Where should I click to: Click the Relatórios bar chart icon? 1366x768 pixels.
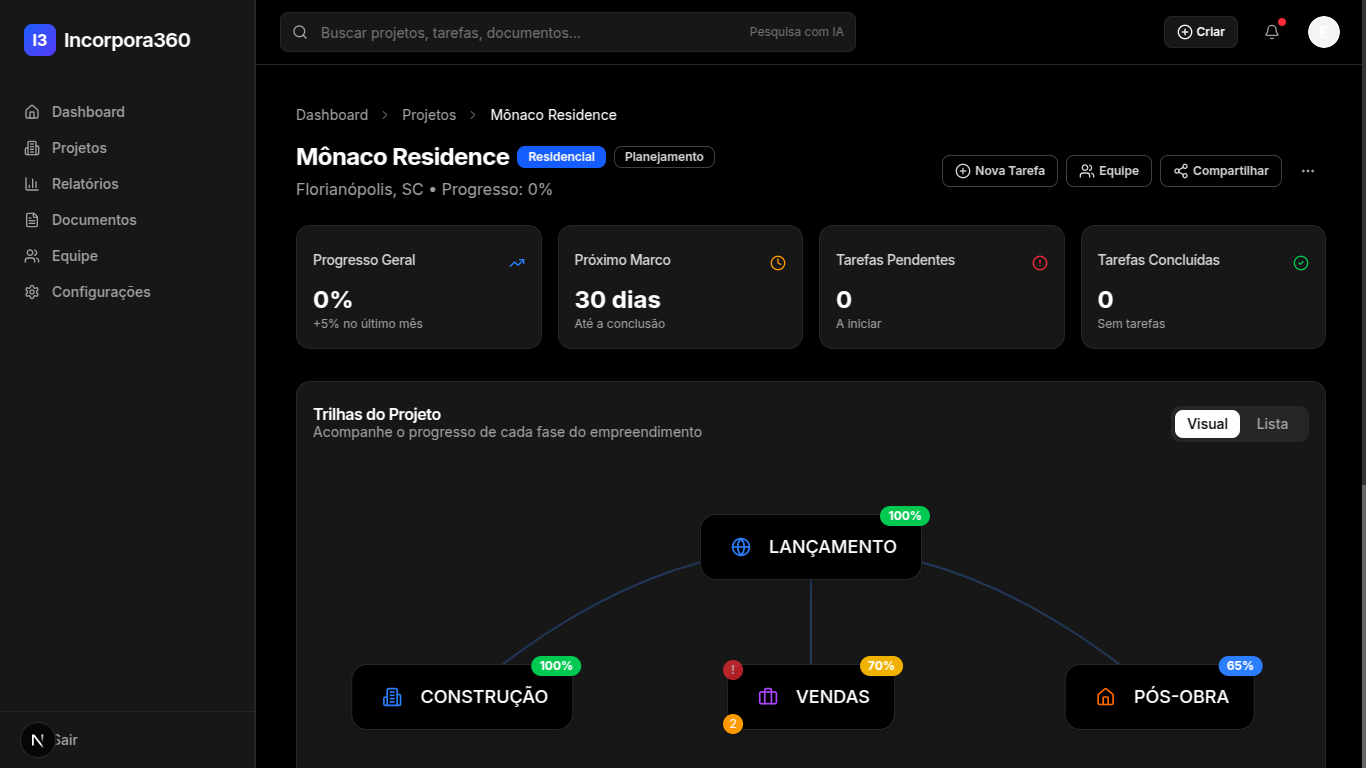pos(31,183)
